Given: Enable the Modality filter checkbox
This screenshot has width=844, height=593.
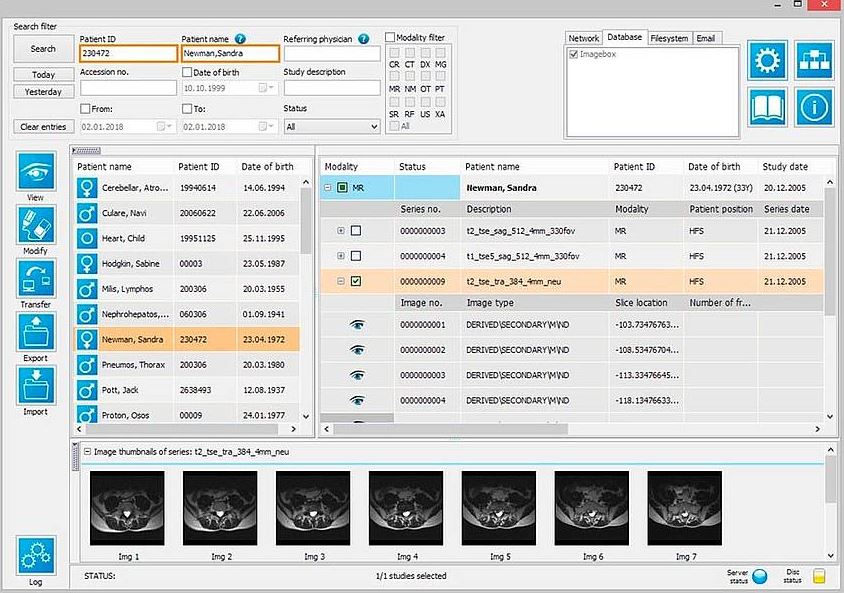Looking at the screenshot, I should click(x=390, y=37).
